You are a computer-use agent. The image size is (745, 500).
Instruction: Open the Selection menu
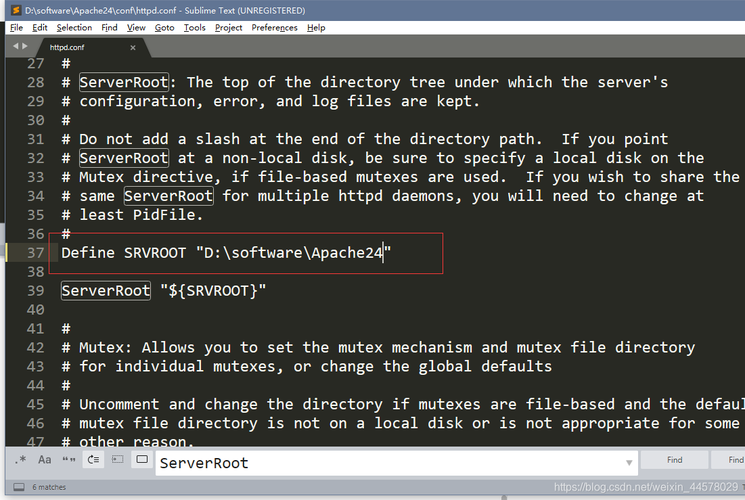coord(74,28)
